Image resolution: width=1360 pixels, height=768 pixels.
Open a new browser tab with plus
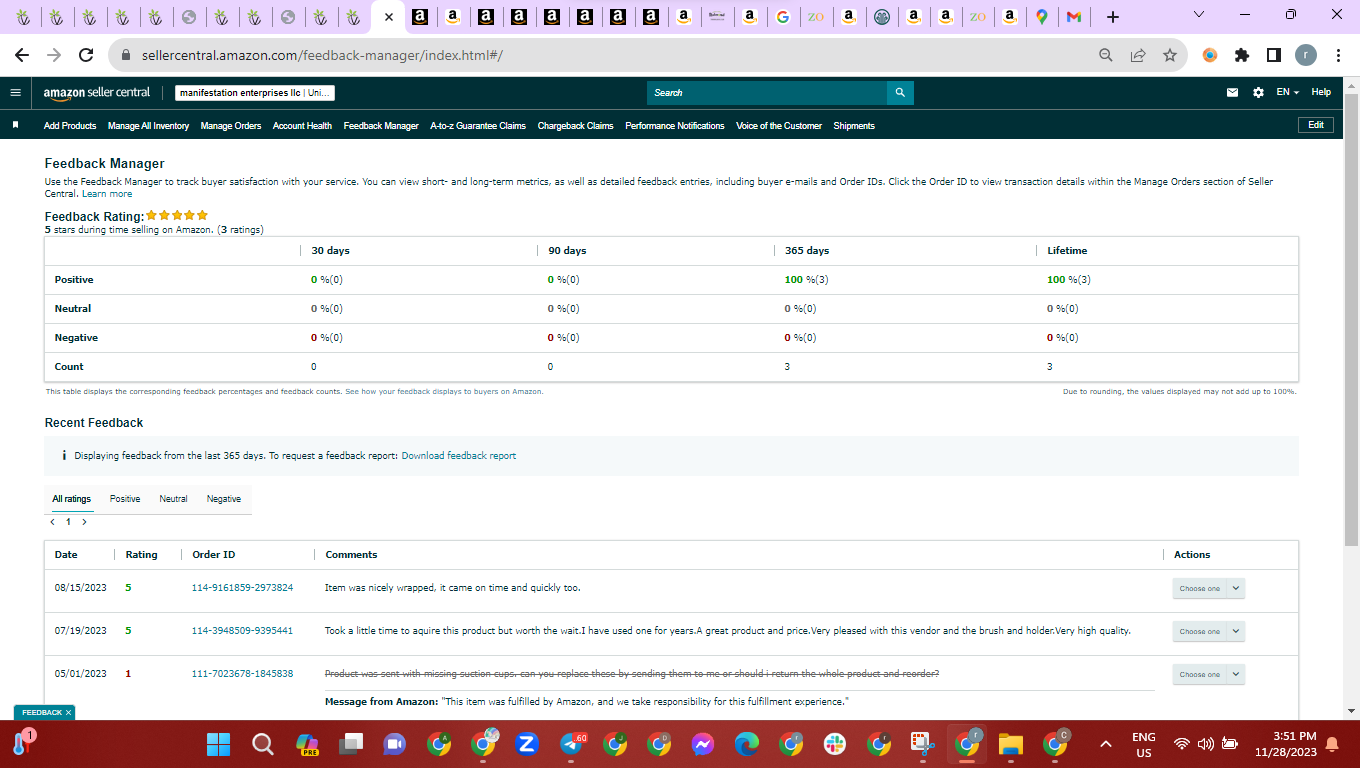click(1113, 17)
